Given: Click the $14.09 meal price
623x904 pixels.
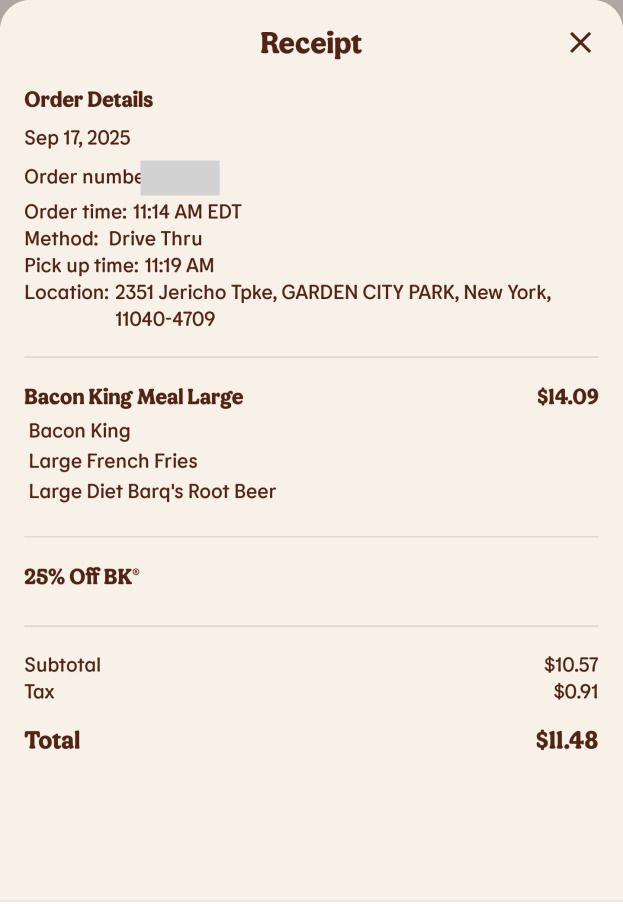Looking at the screenshot, I should (567, 397).
